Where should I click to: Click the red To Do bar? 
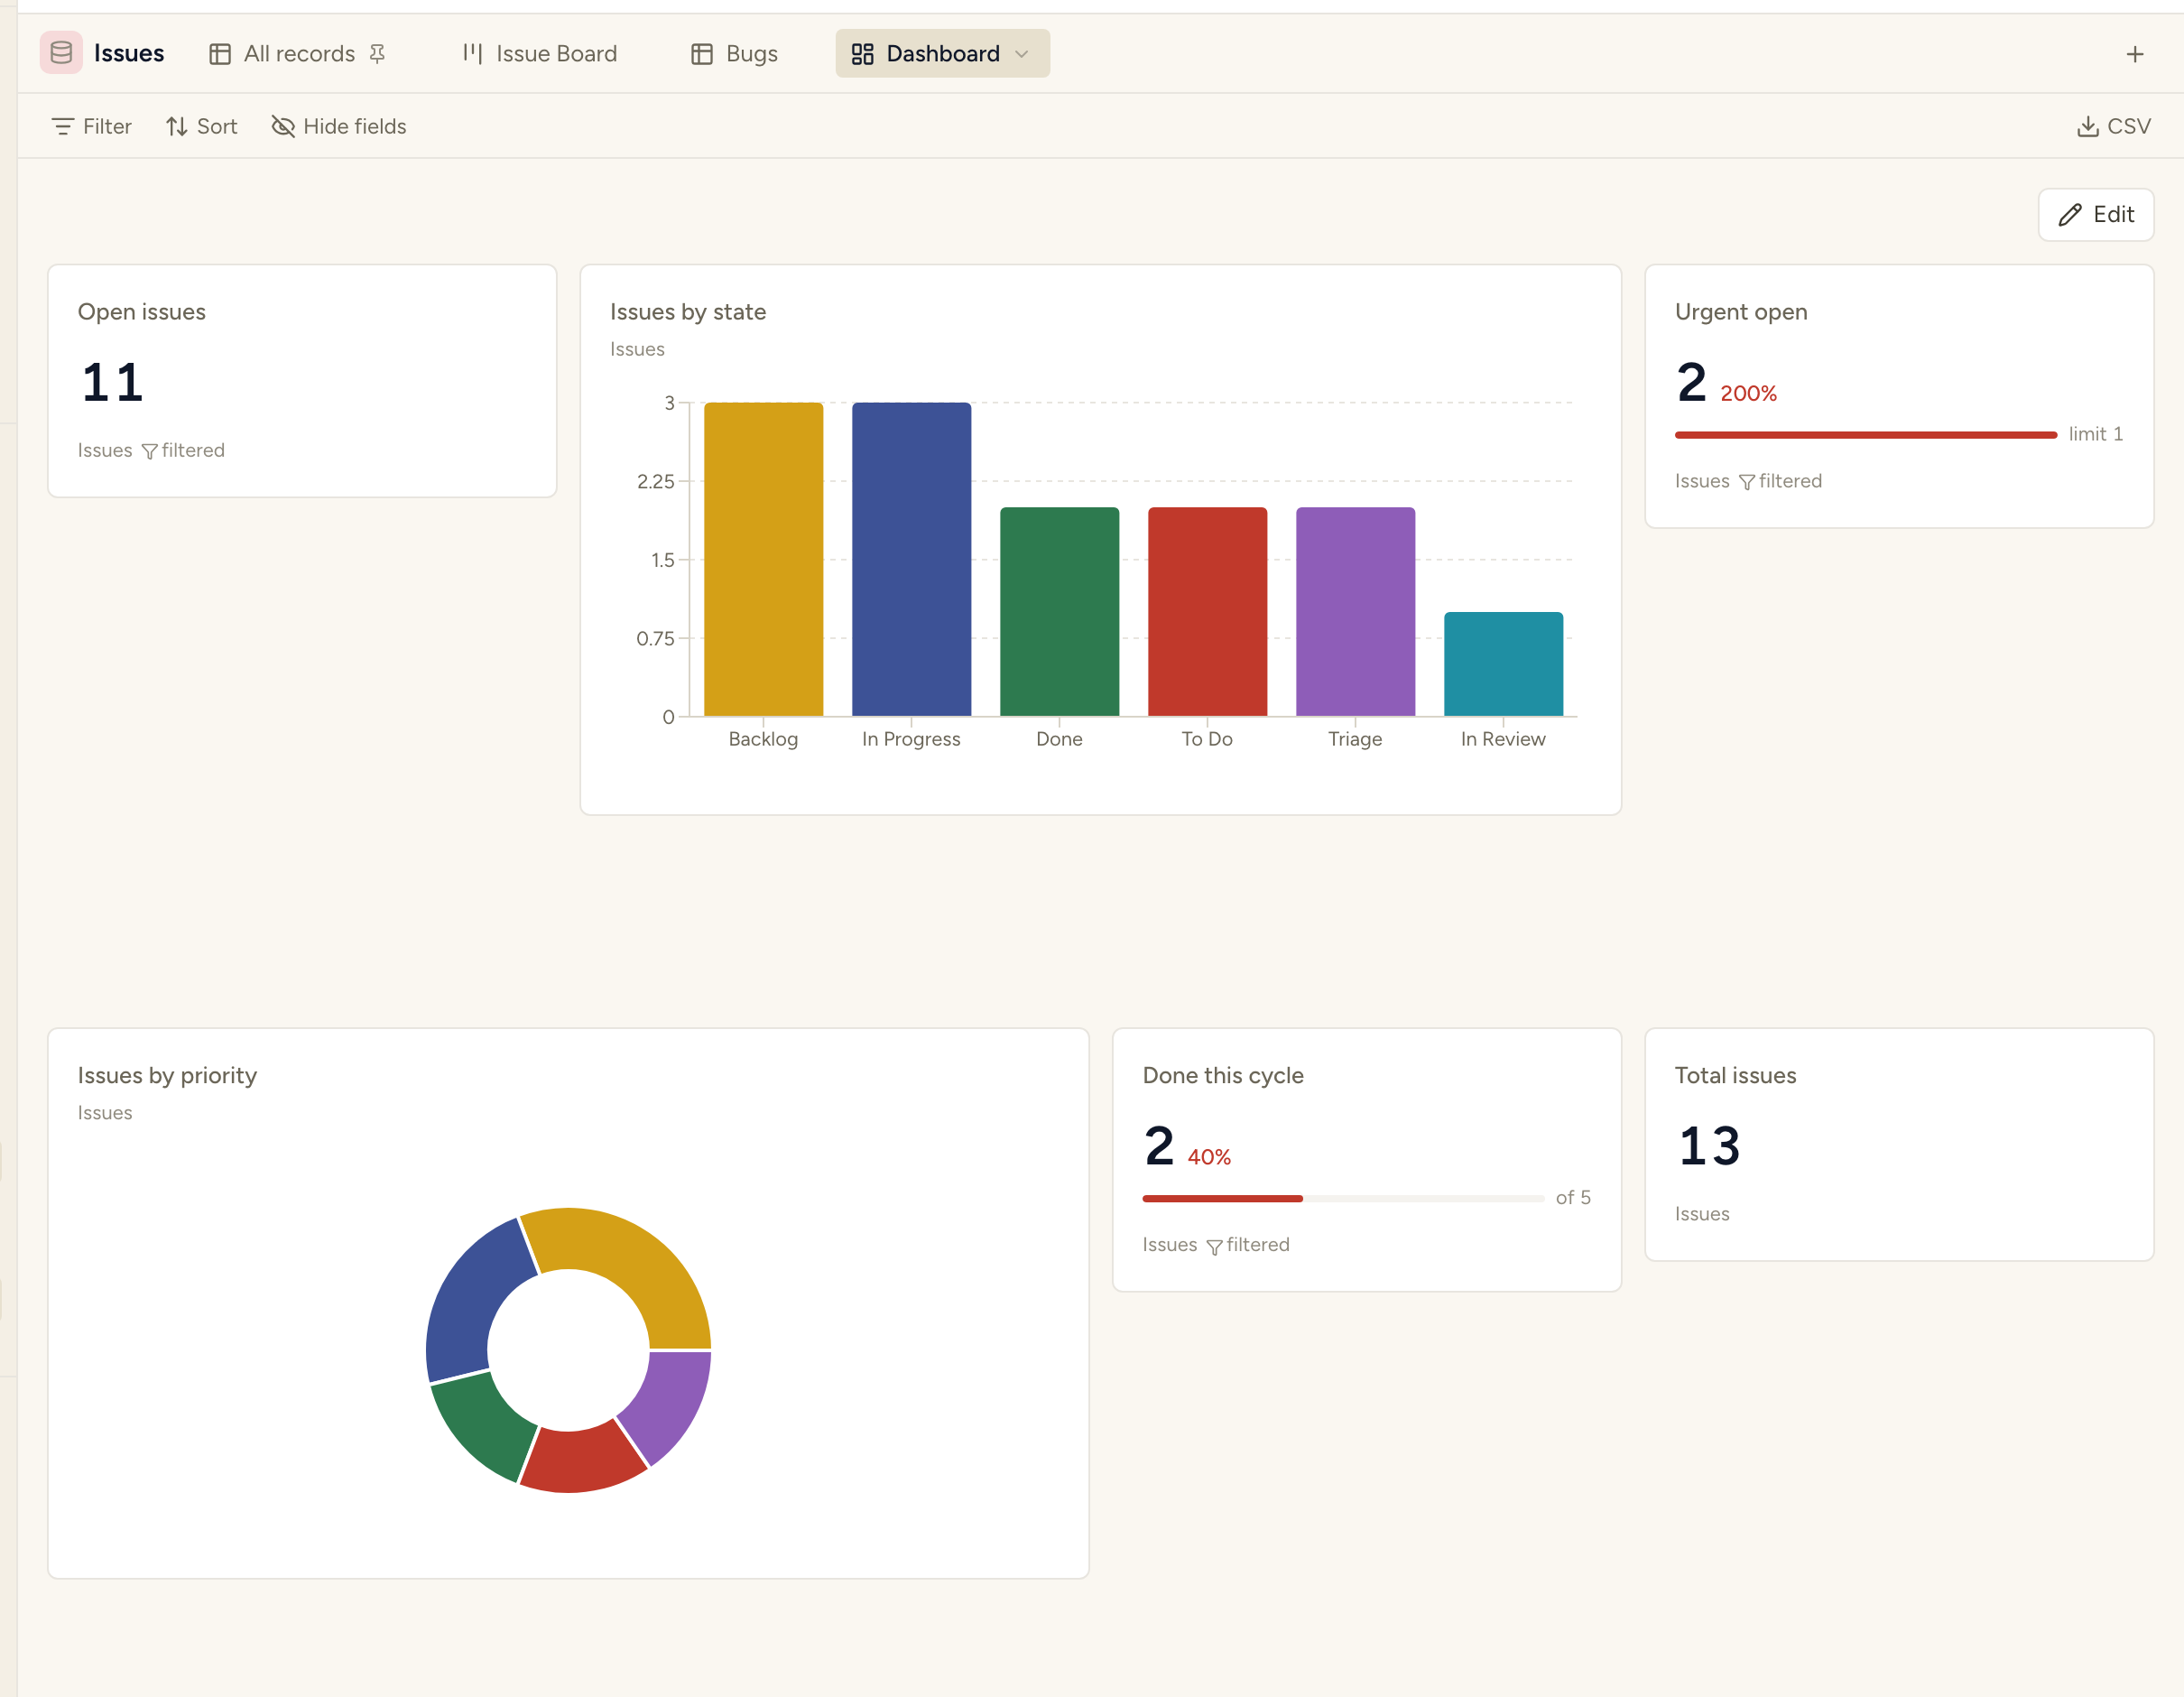tap(1207, 611)
